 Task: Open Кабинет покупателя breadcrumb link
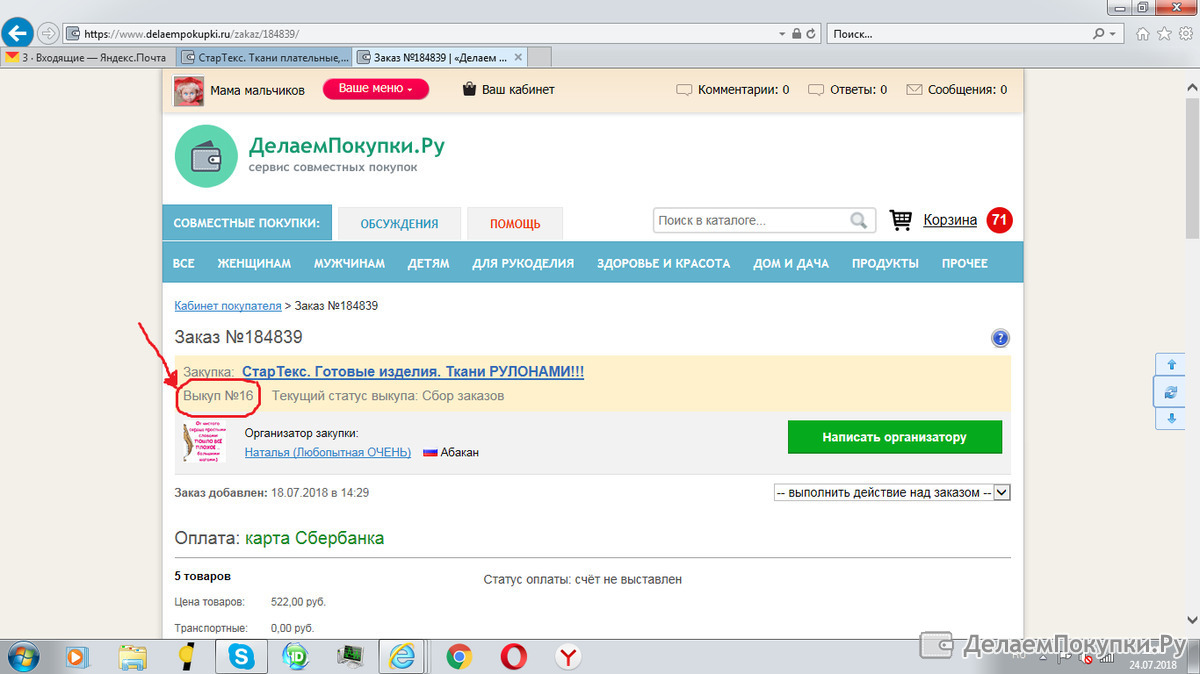pyautogui.click(x=228, y=305)
